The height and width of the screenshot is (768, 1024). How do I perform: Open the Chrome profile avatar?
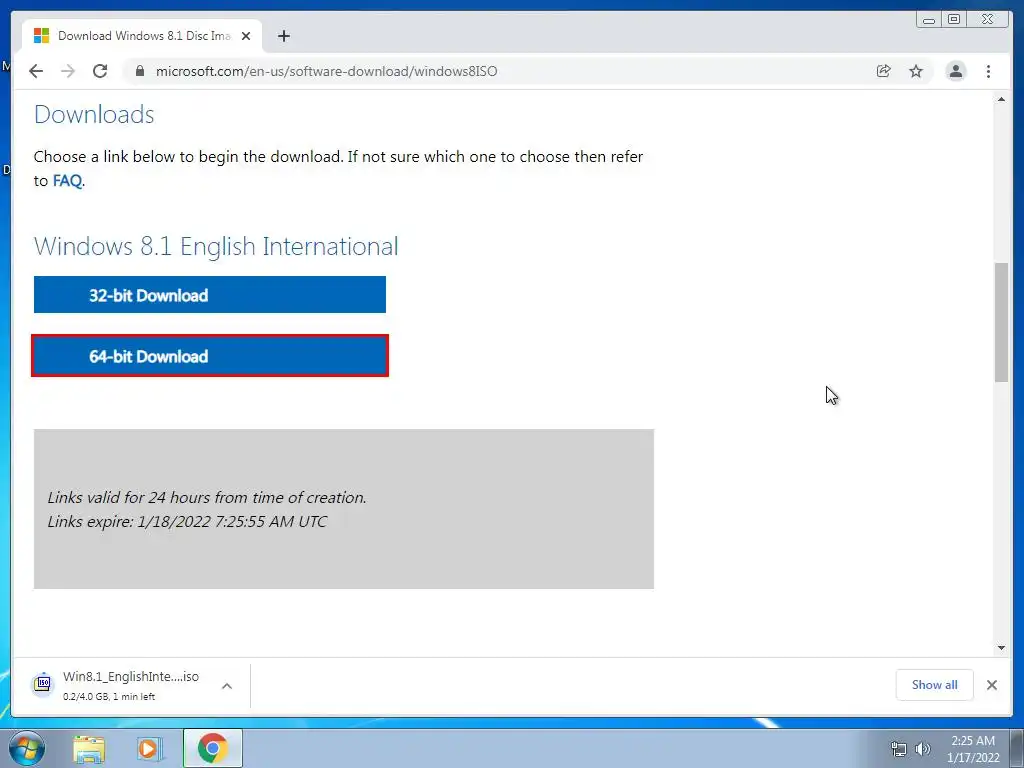coord(955,71)
